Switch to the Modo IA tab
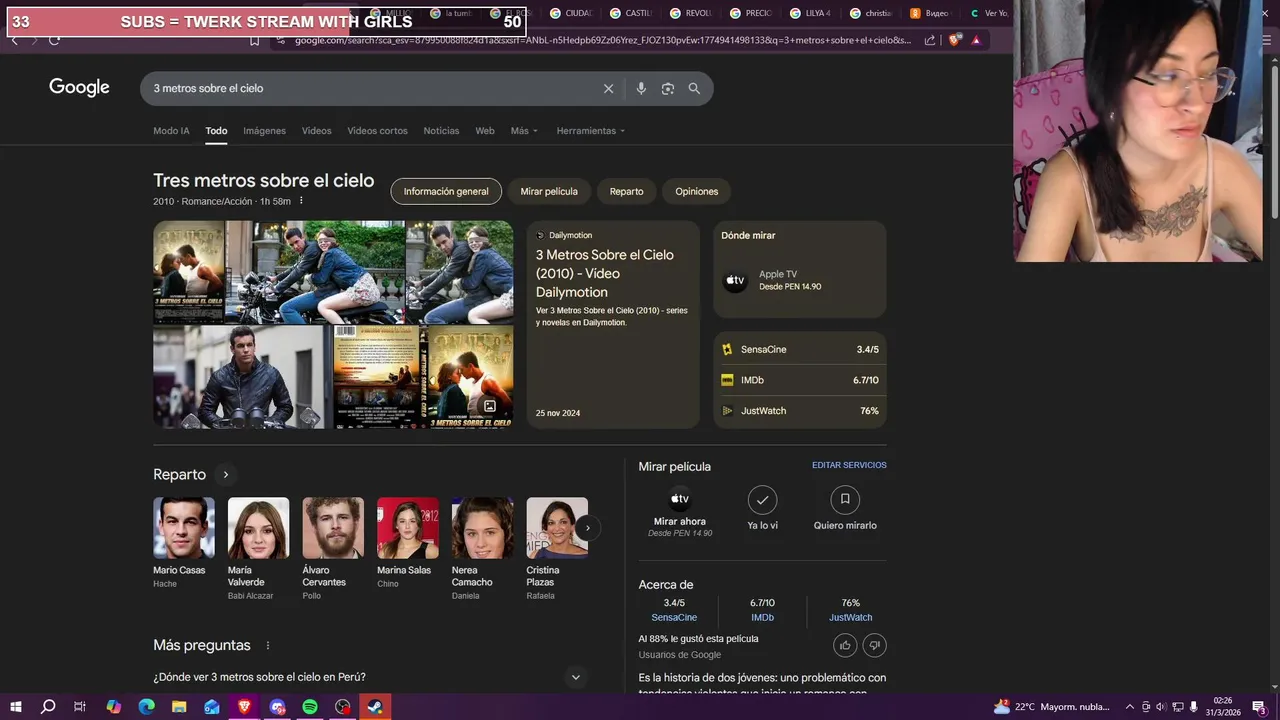Screen dimensions: 1280x720 tap(171, 131)
